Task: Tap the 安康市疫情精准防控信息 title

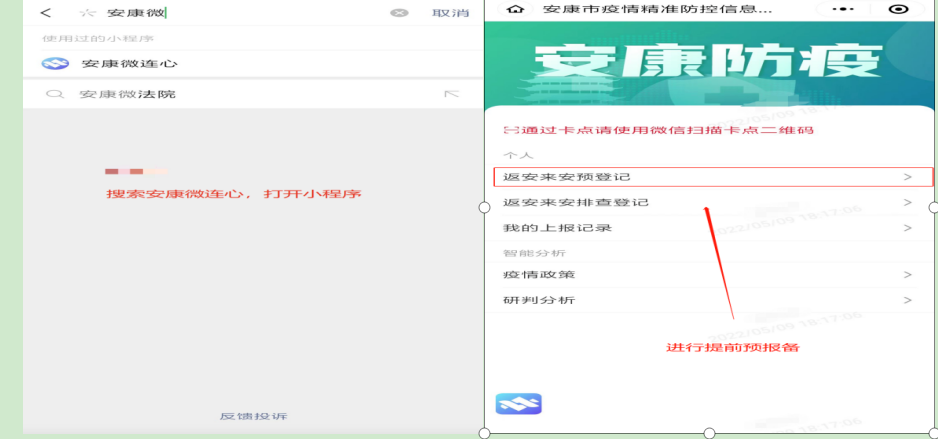Action: click(x=657, y=10)
